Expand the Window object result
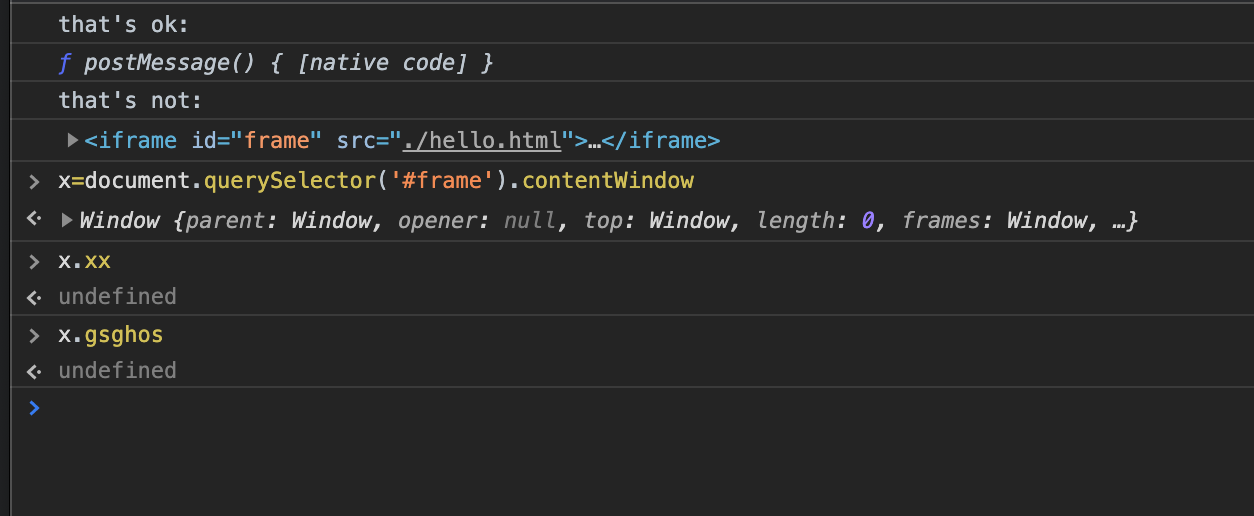This screenshot has height=516, width=1254. [x=67, y=219]
